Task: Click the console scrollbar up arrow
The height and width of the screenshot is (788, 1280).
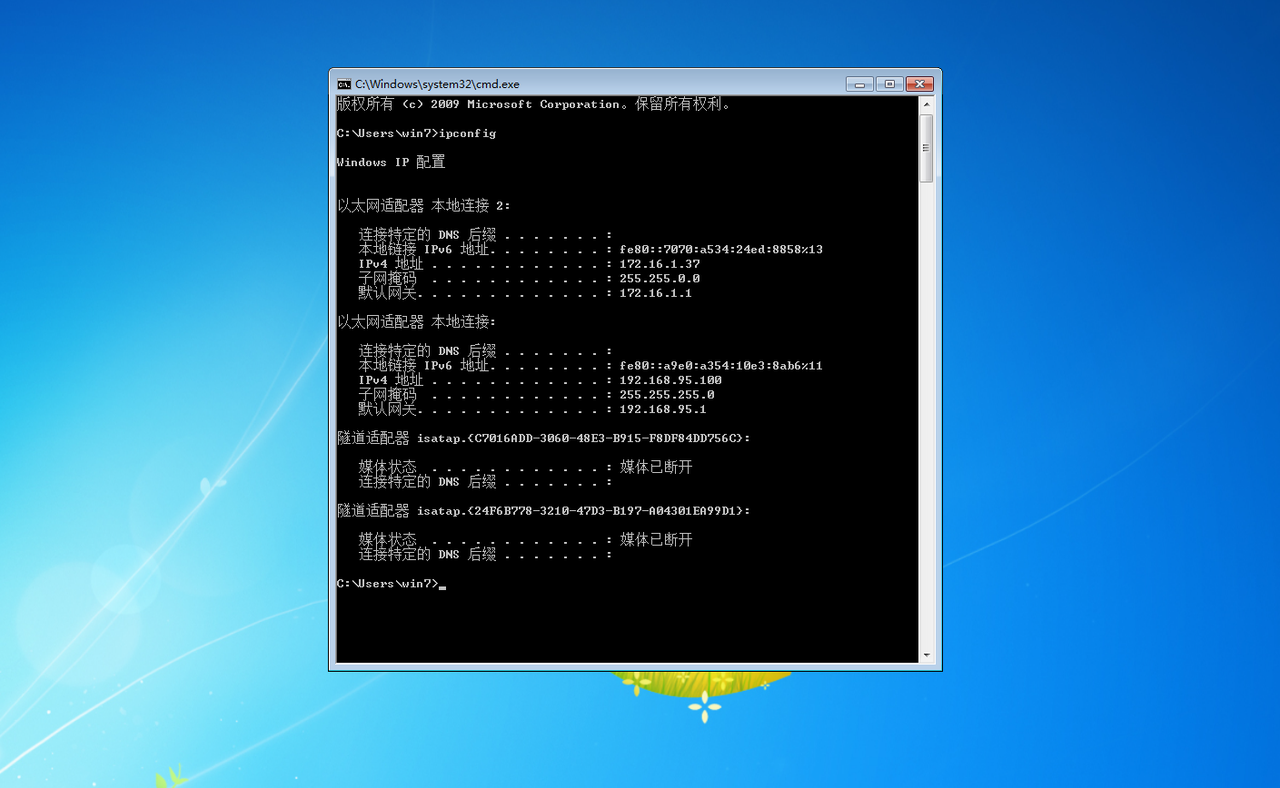Action: click(x=926, y=104)
